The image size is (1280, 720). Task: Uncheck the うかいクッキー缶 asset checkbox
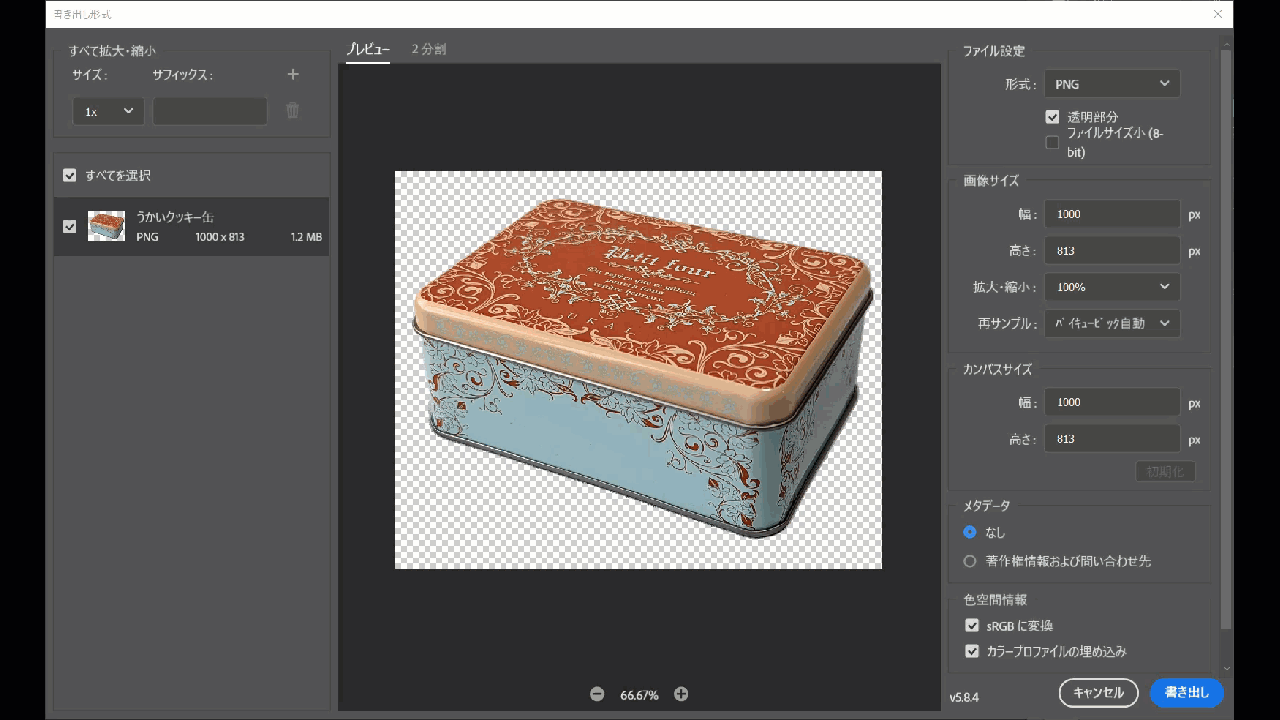[x=69, y=226]
